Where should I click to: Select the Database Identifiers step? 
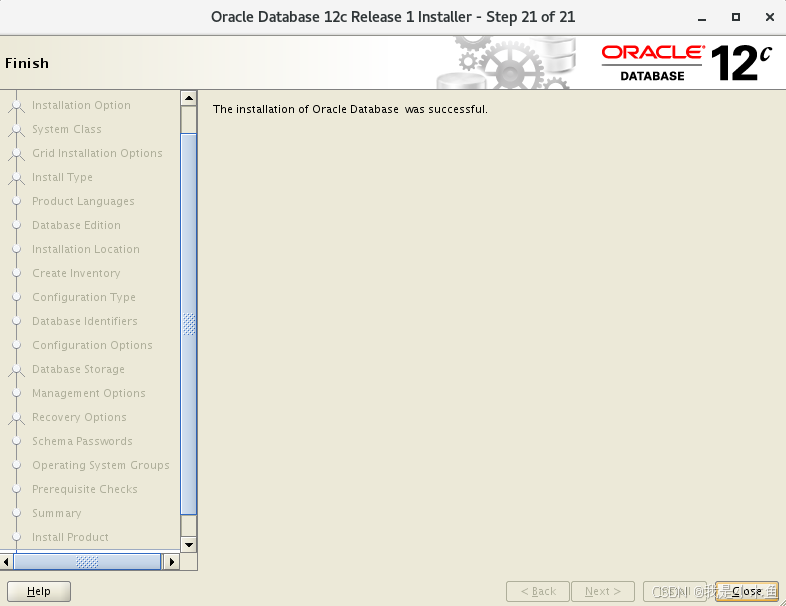point(85,321)
